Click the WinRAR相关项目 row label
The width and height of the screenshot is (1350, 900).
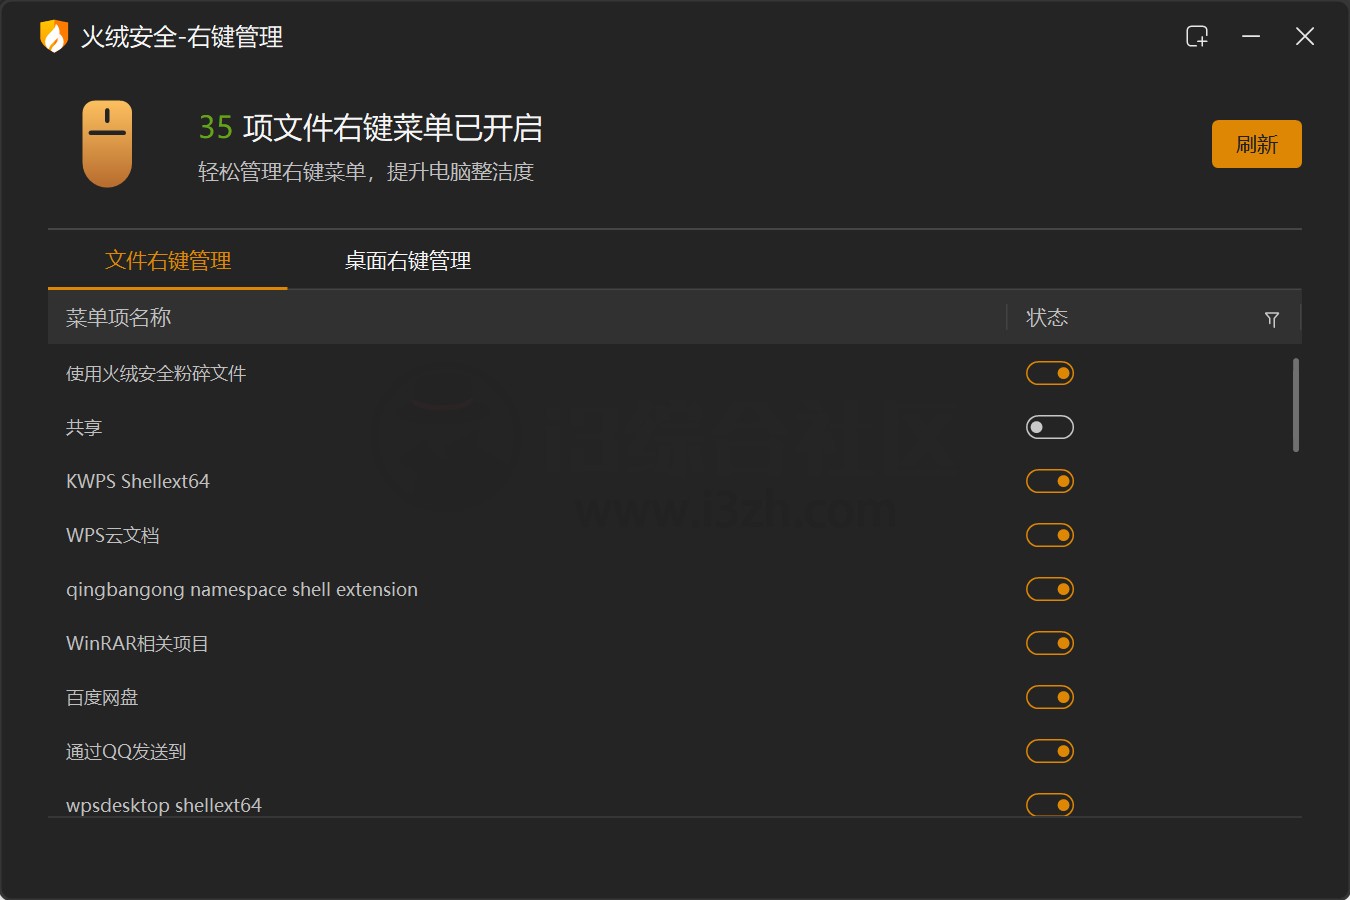click(137, 644)
